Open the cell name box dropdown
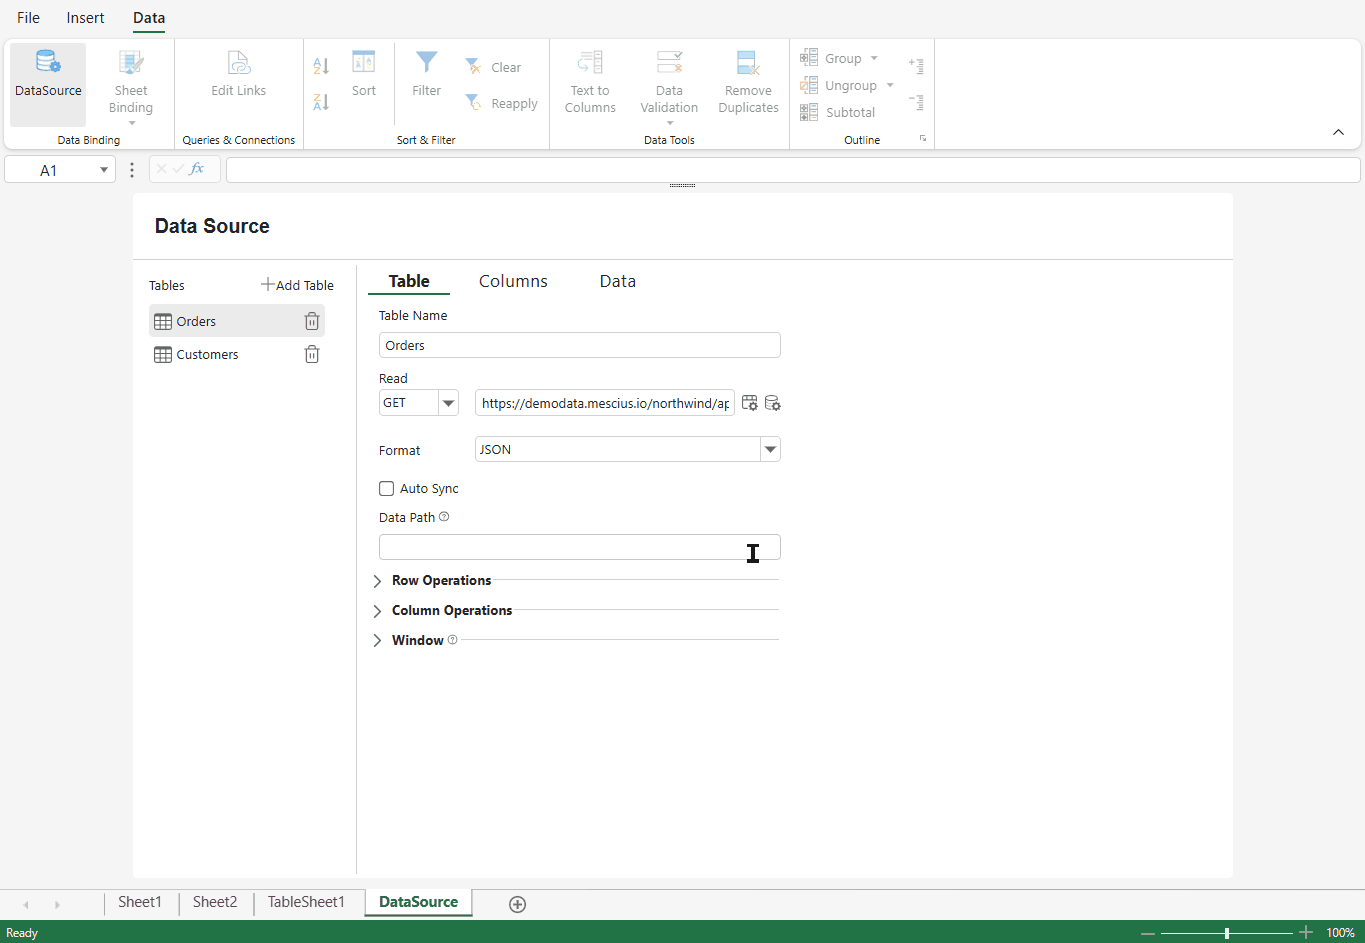 tap(104, 170)
